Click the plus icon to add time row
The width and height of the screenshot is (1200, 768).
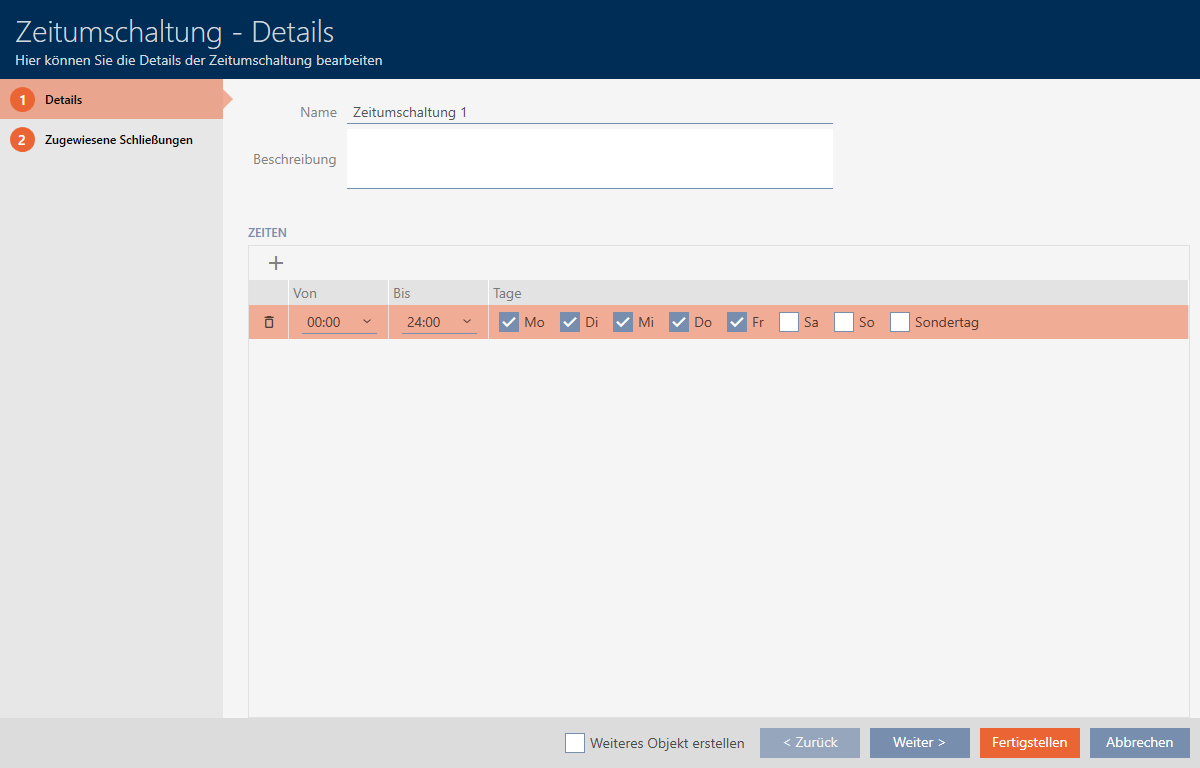(276, 263)
